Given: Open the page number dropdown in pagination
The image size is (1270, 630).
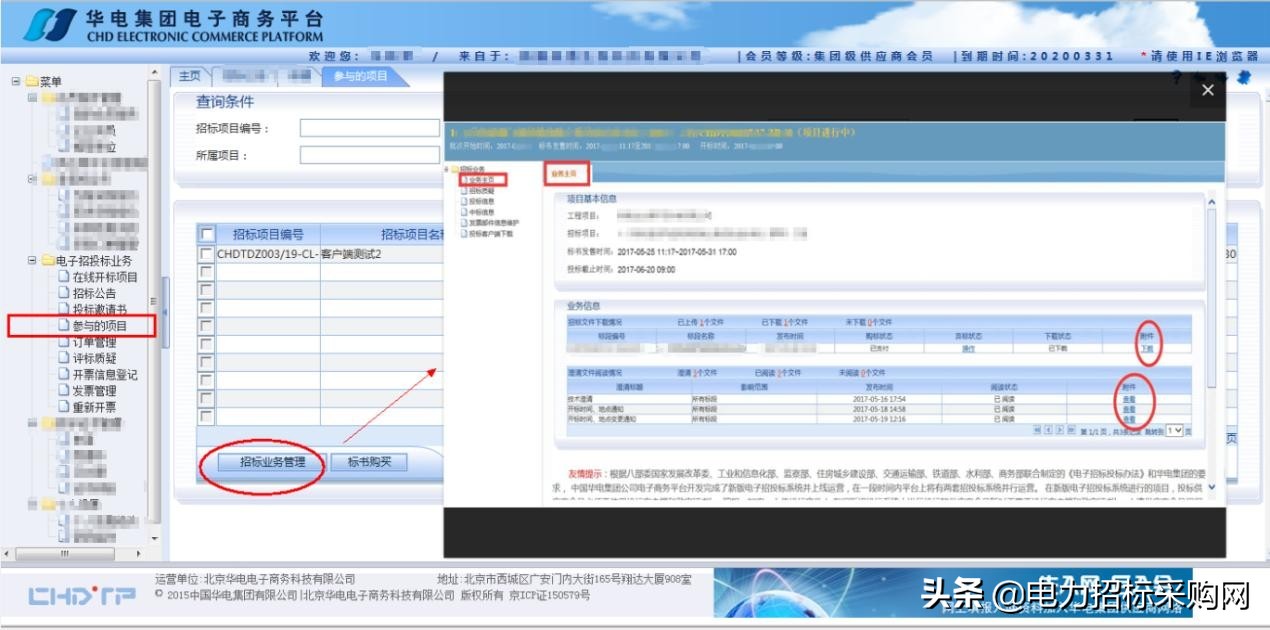Looking at the screenshot, I should tap(1175, 429).
